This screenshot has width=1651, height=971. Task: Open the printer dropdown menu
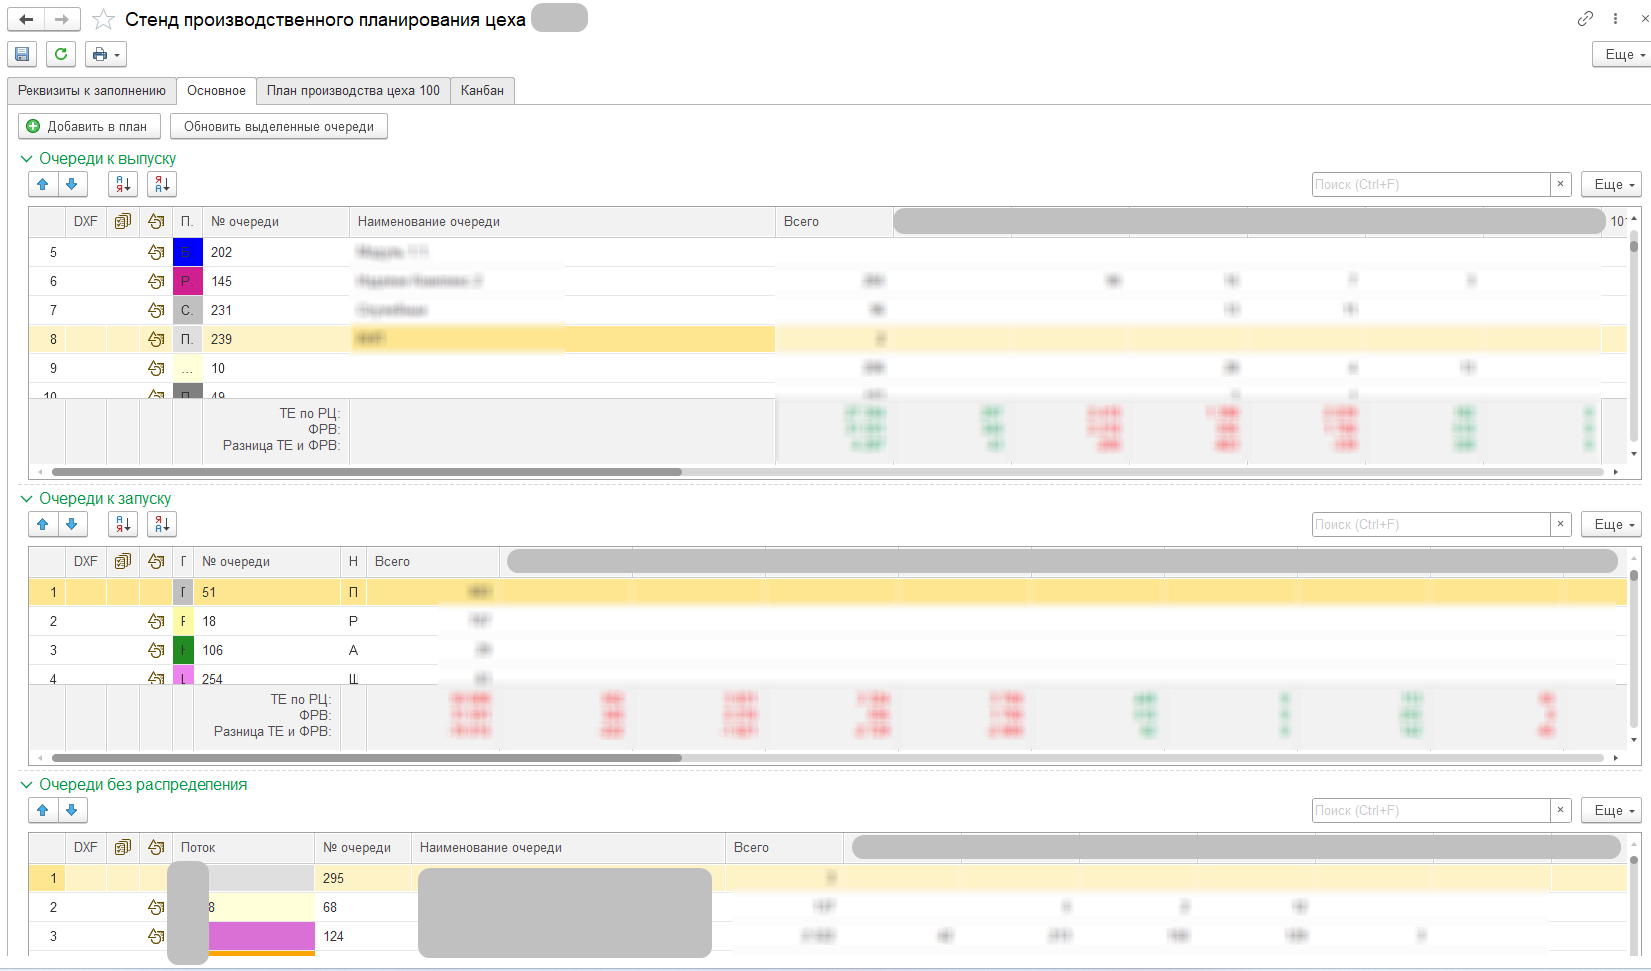coord(106,54)
